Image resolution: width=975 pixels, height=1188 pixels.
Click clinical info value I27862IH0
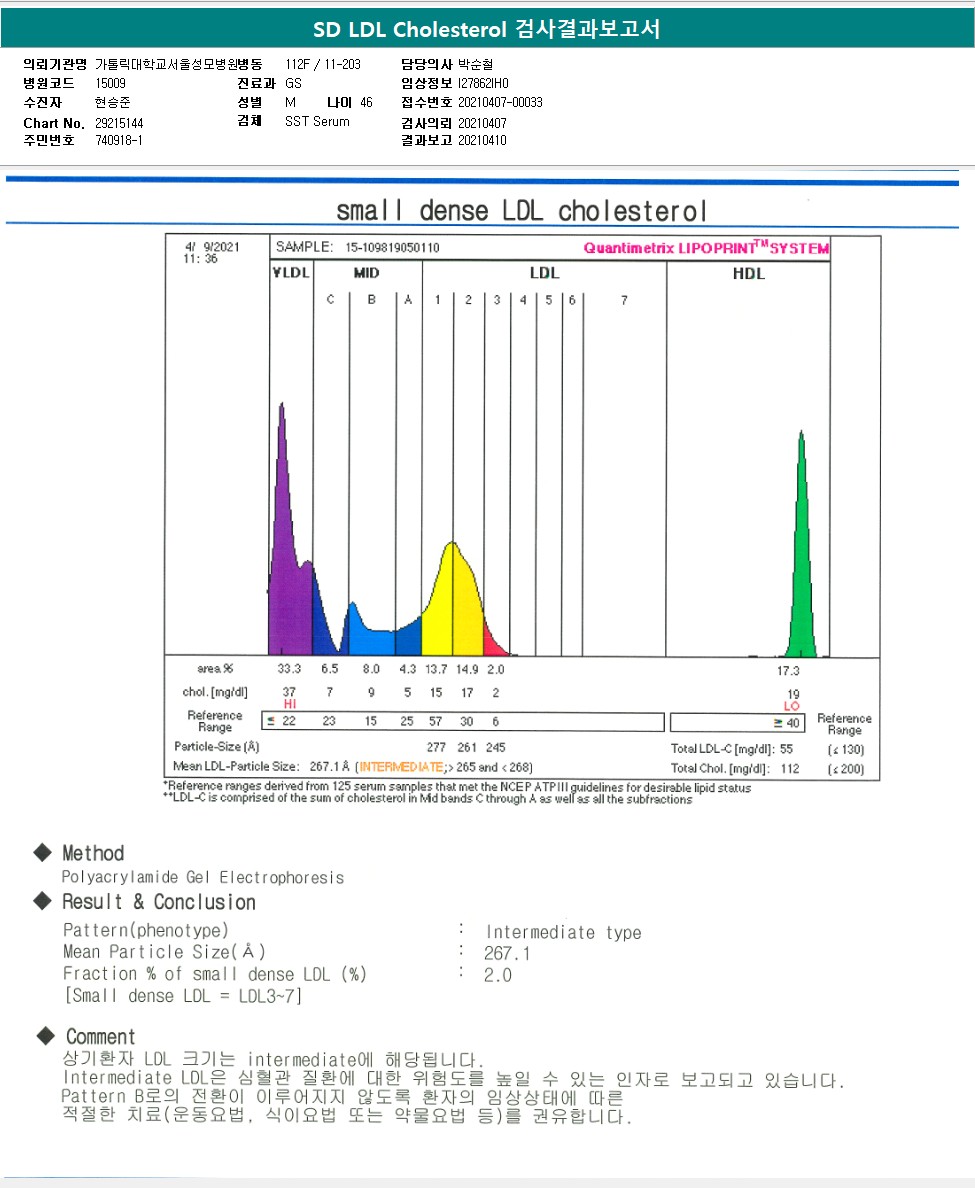(483, 83)
